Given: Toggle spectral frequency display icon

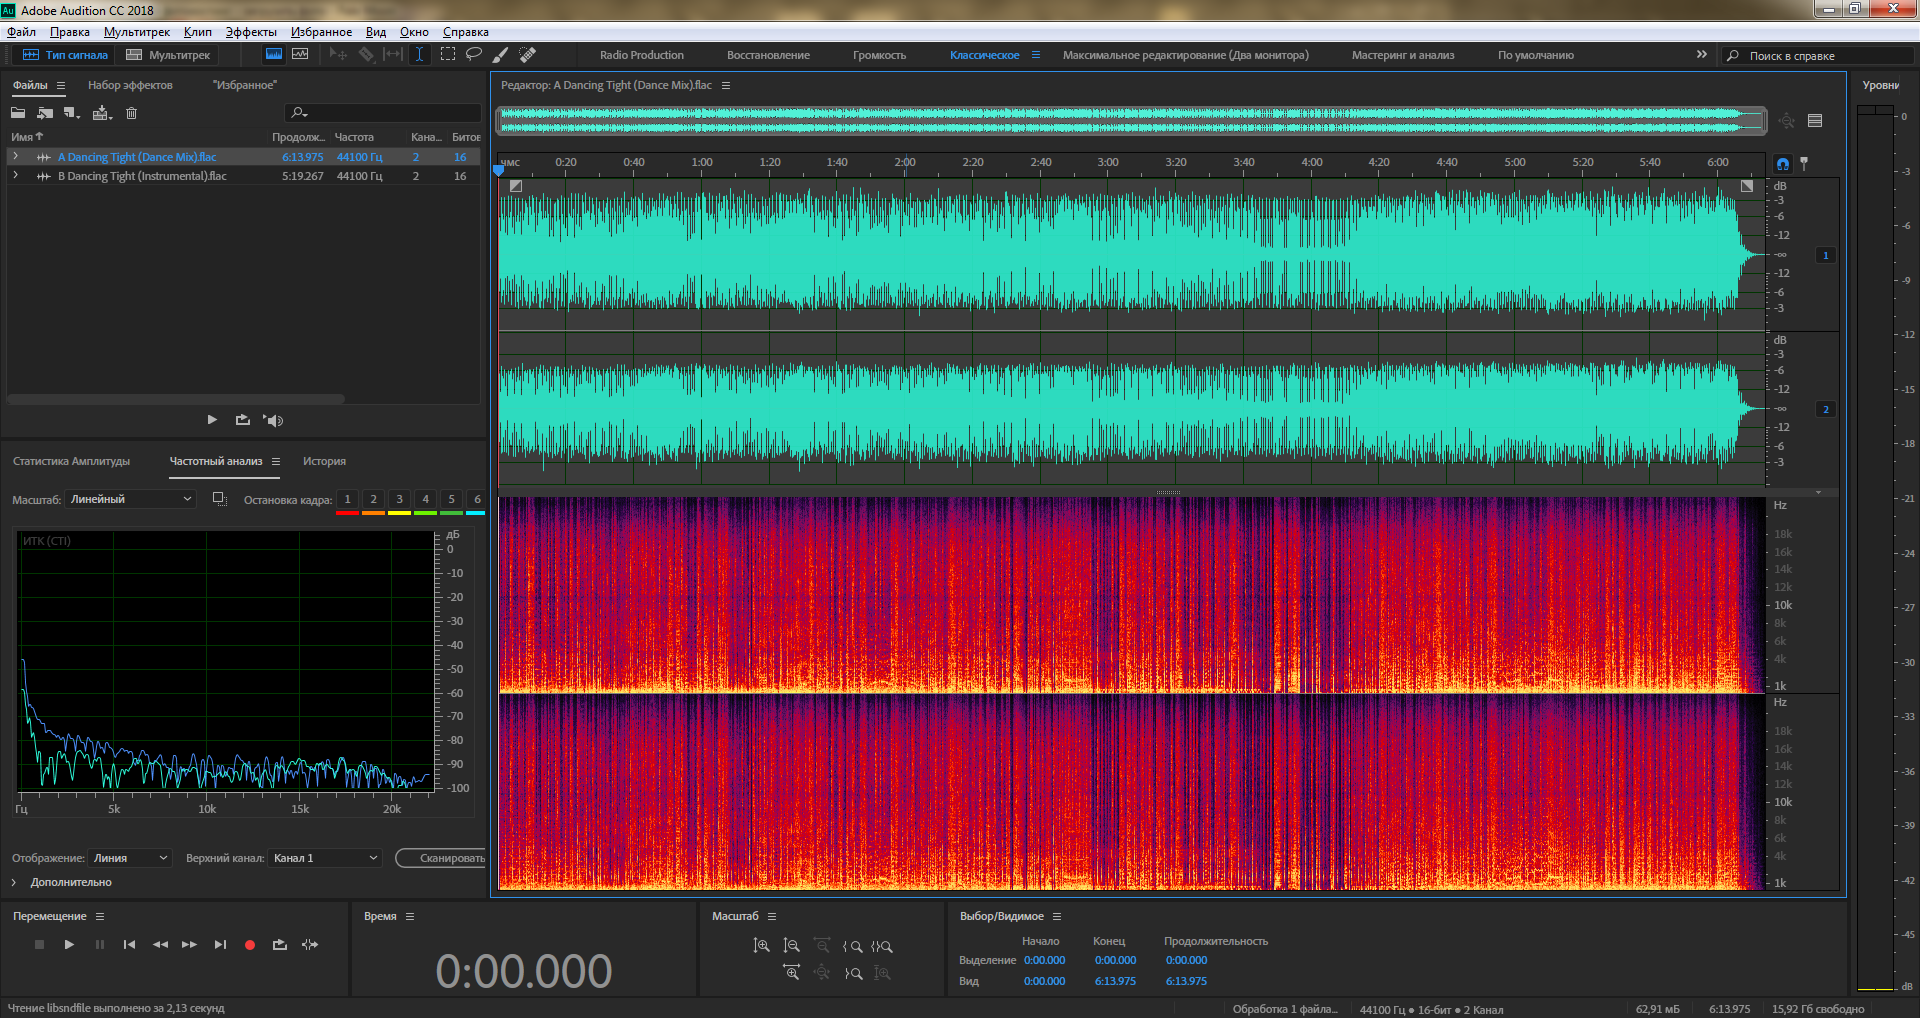Looking at the screenshot, I should click(273, 55).
